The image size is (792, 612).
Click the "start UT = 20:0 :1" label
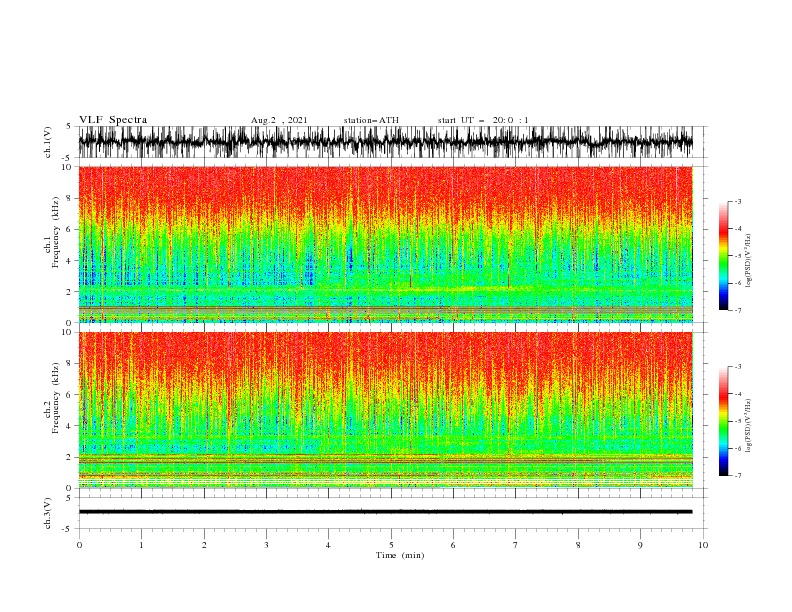[x=483, y=120]
